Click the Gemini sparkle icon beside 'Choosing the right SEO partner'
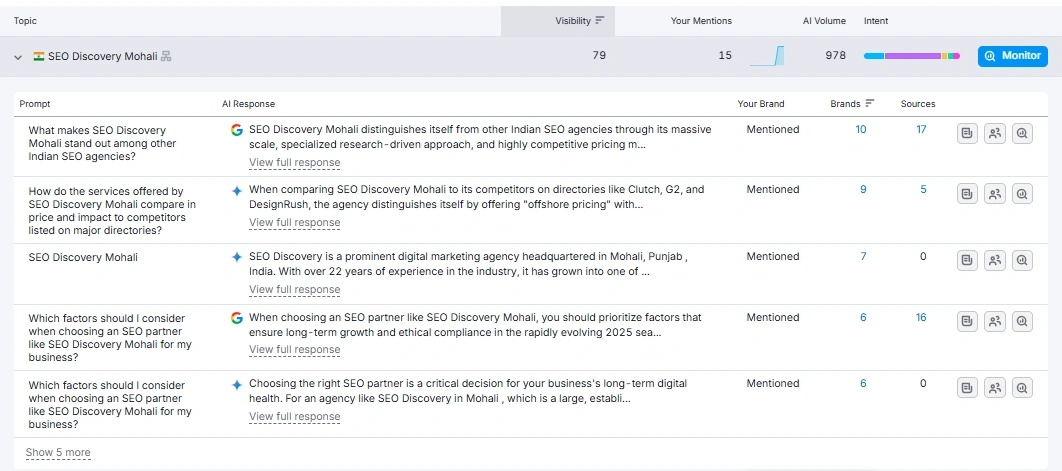This screenshot has height=471, width=1062. [236, 384]
